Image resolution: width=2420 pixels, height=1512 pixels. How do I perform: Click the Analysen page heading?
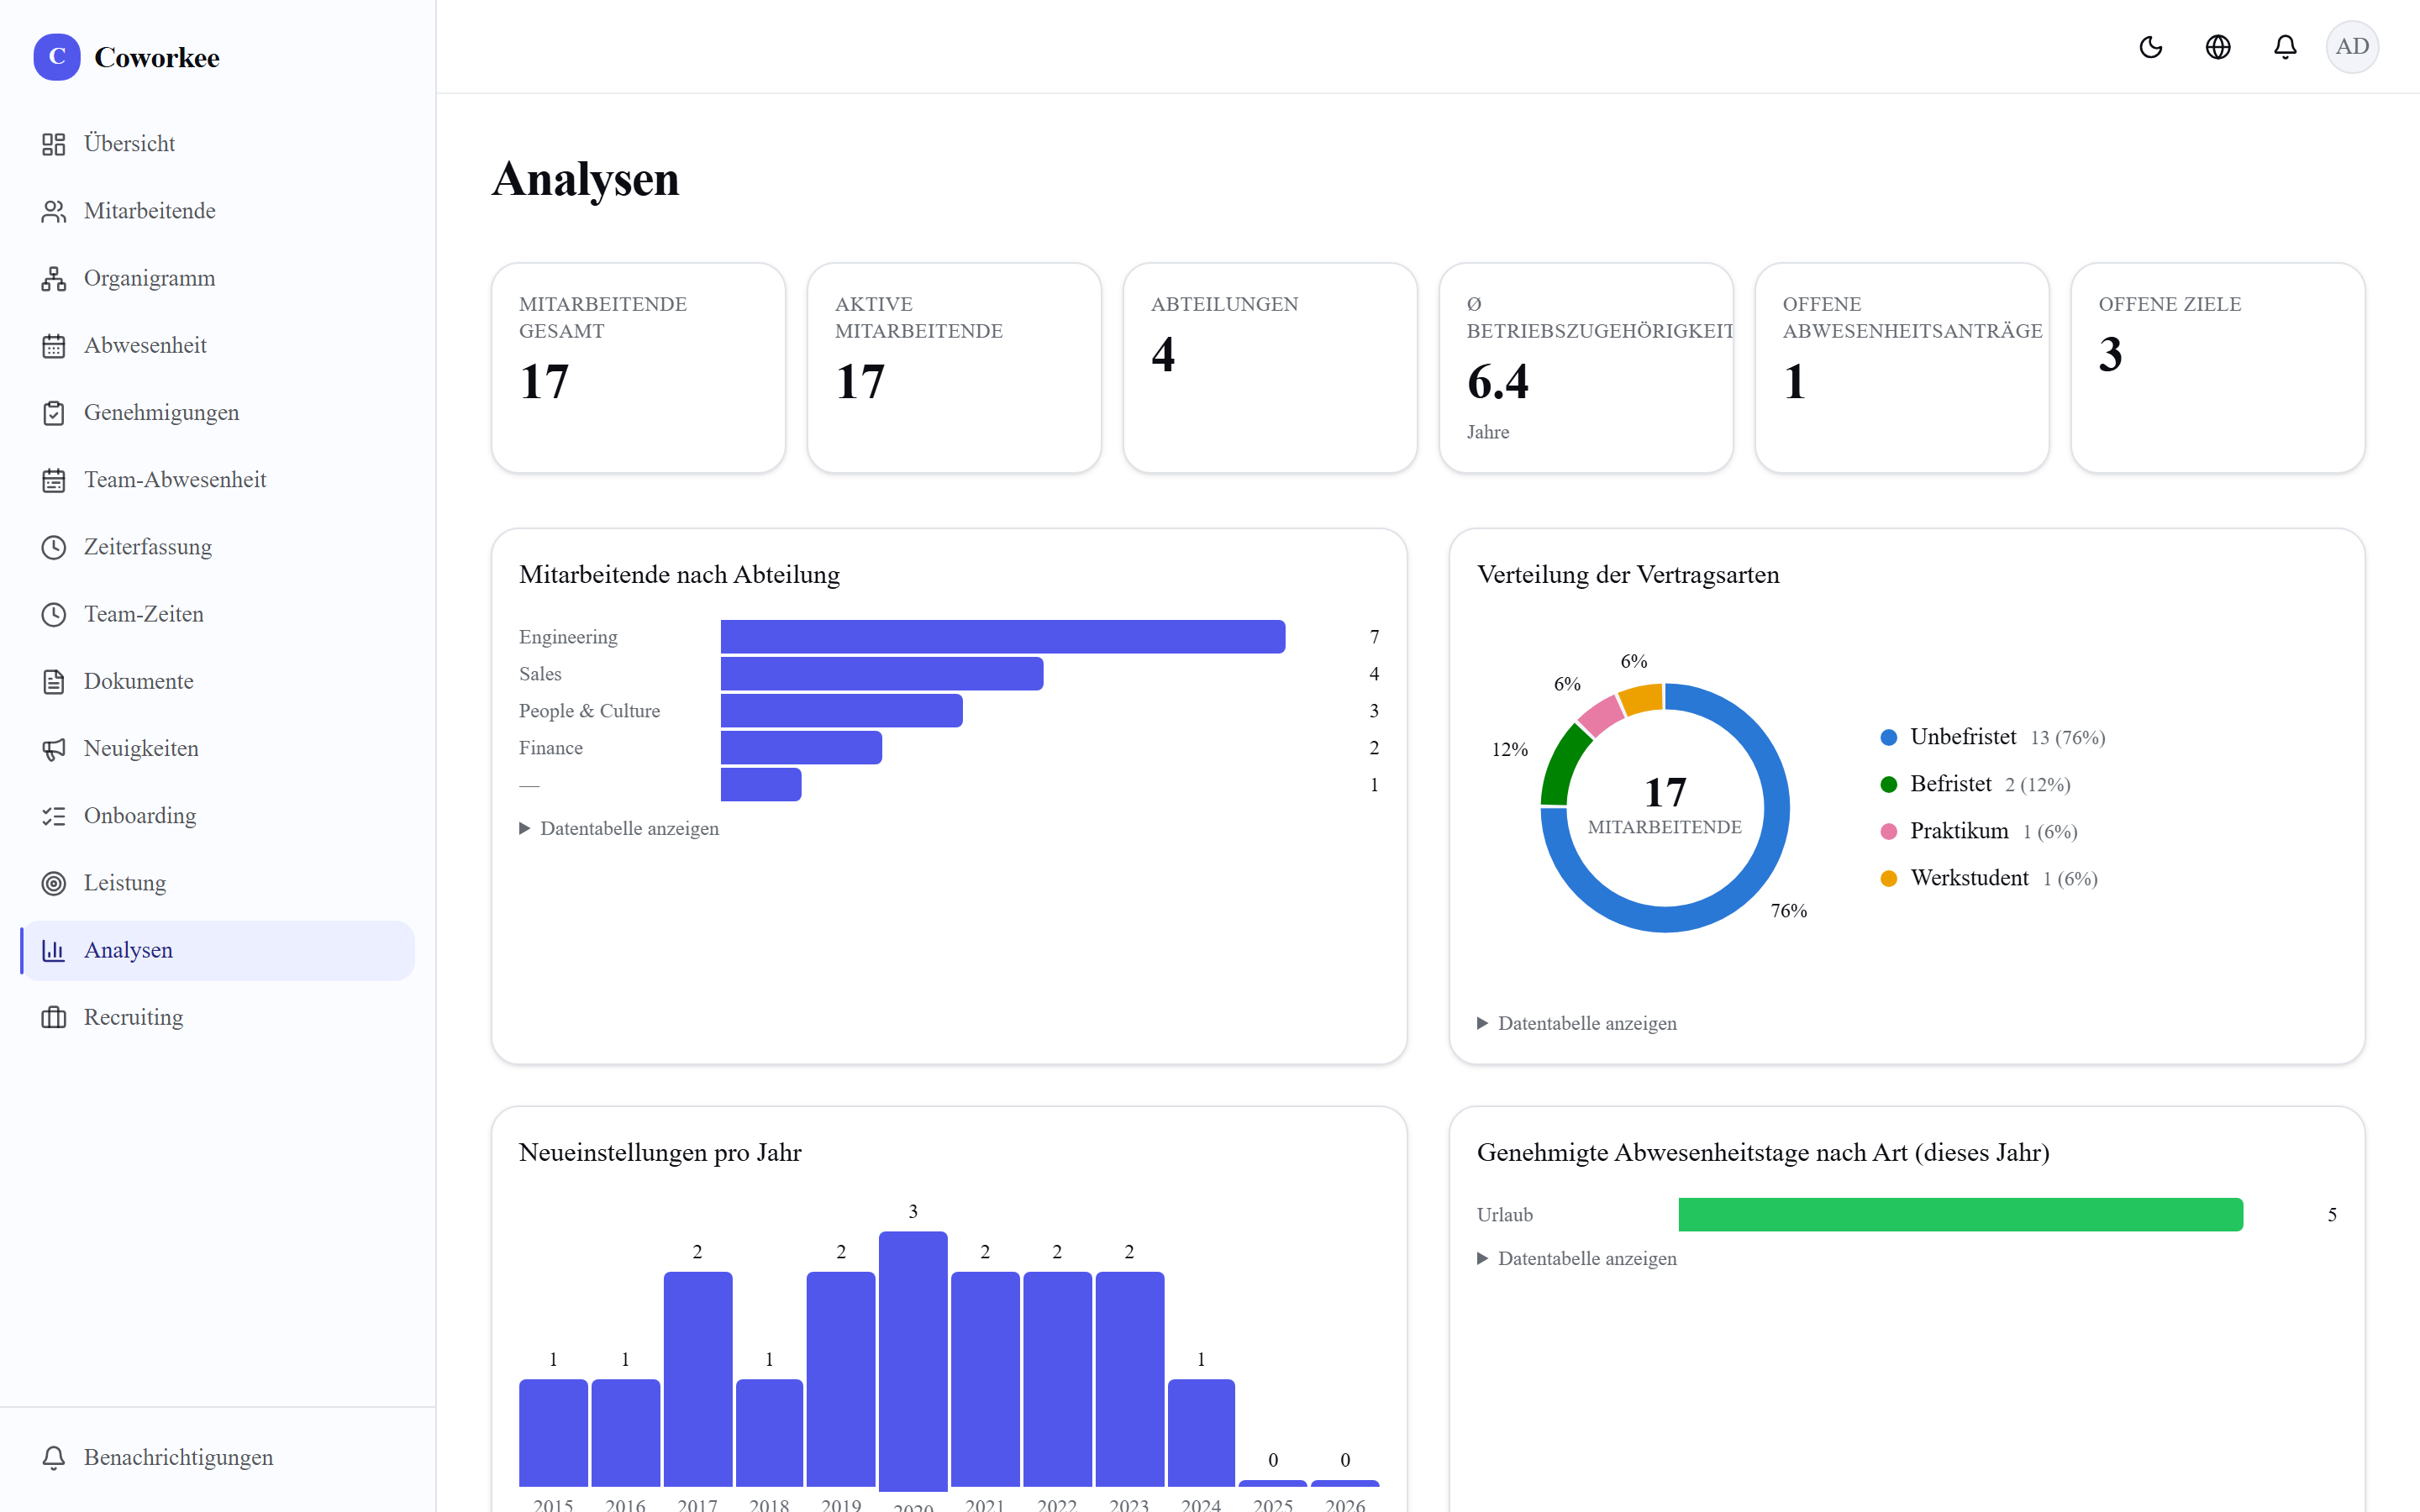pyautogui.click(x=586, y=180)
